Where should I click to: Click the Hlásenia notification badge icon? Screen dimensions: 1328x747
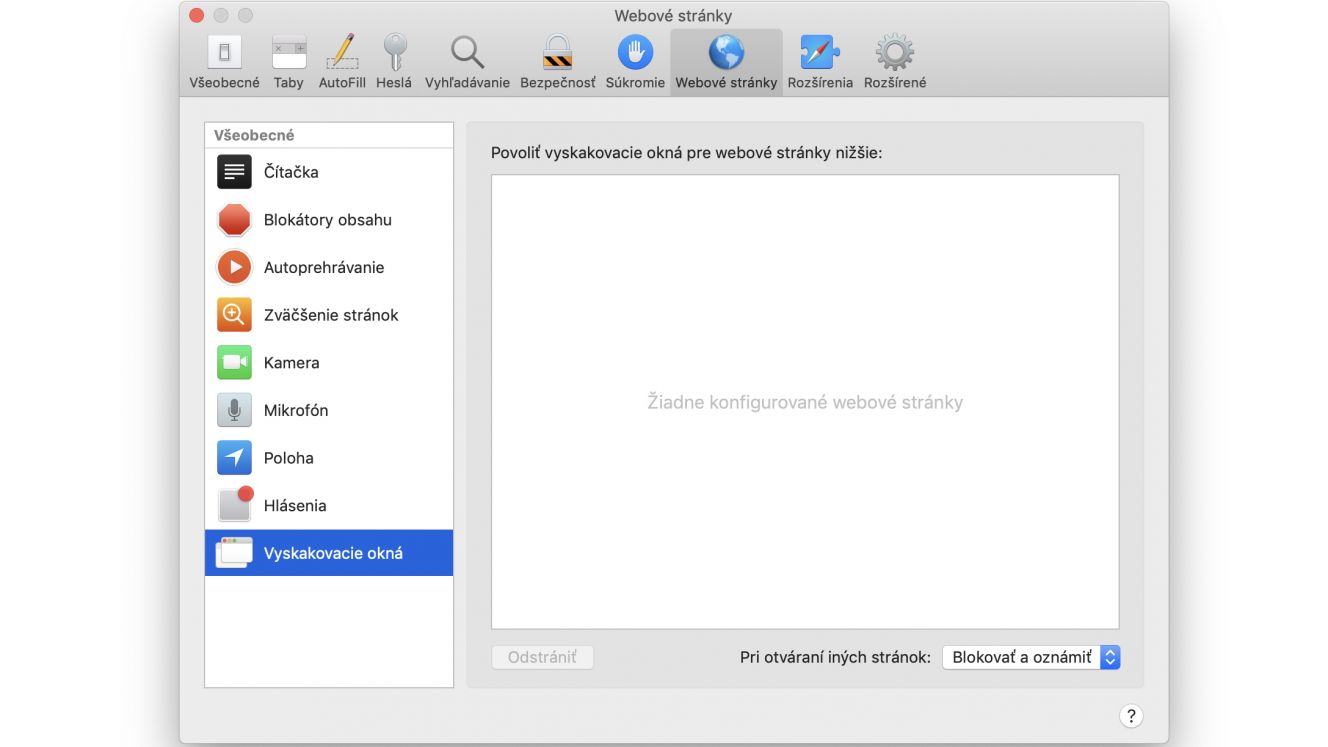(x=235, y=504)
